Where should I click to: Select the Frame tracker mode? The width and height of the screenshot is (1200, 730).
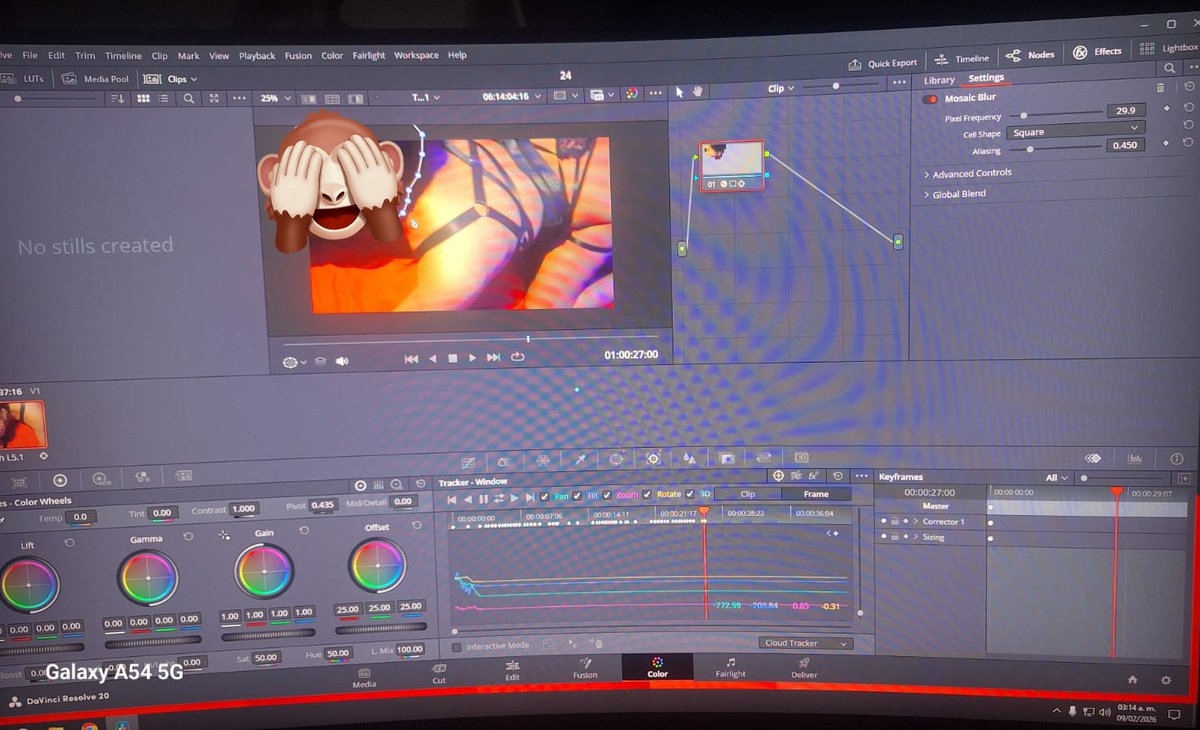click(816, 494)
